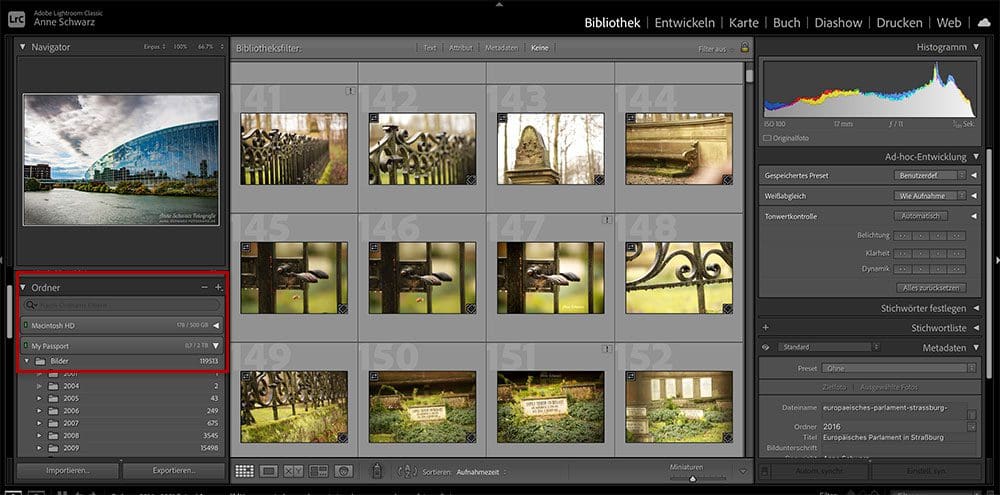Image resolution: width=1000 pixels, height=495 pixels.
Task: Select the Text library filter
Action: point(430,48)
